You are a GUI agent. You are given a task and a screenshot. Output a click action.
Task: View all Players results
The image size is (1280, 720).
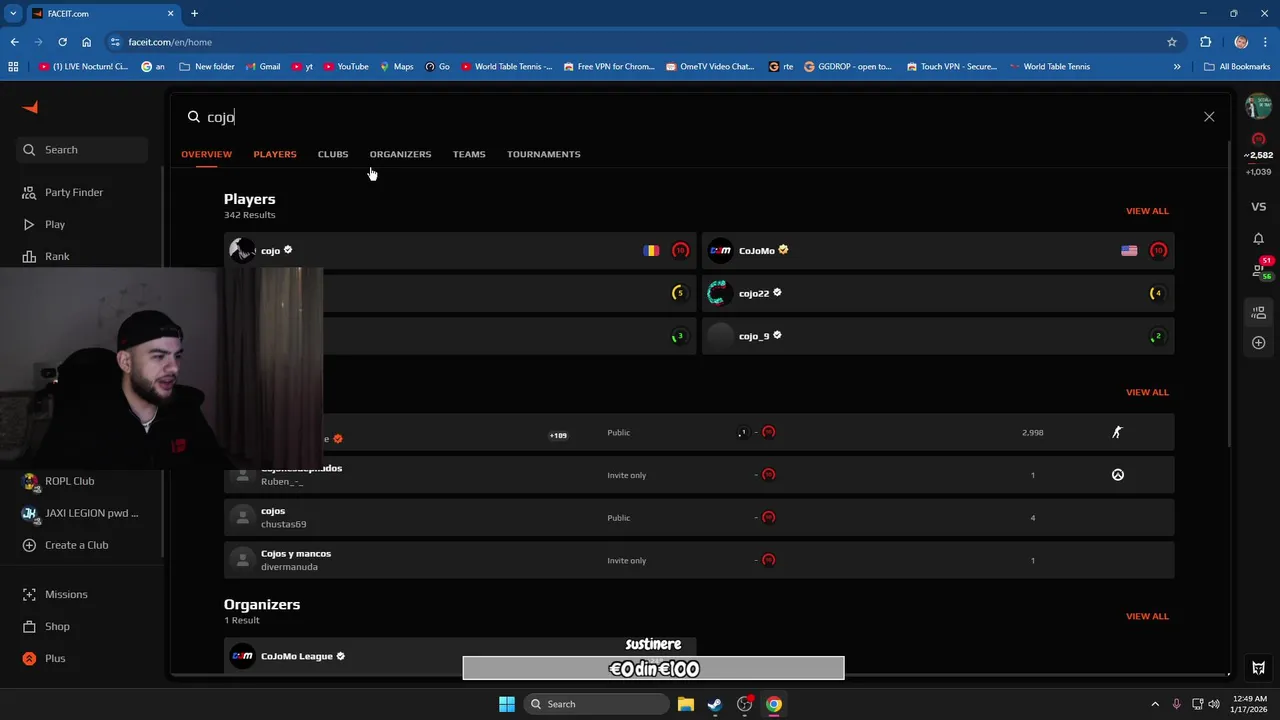point(1147,211)
